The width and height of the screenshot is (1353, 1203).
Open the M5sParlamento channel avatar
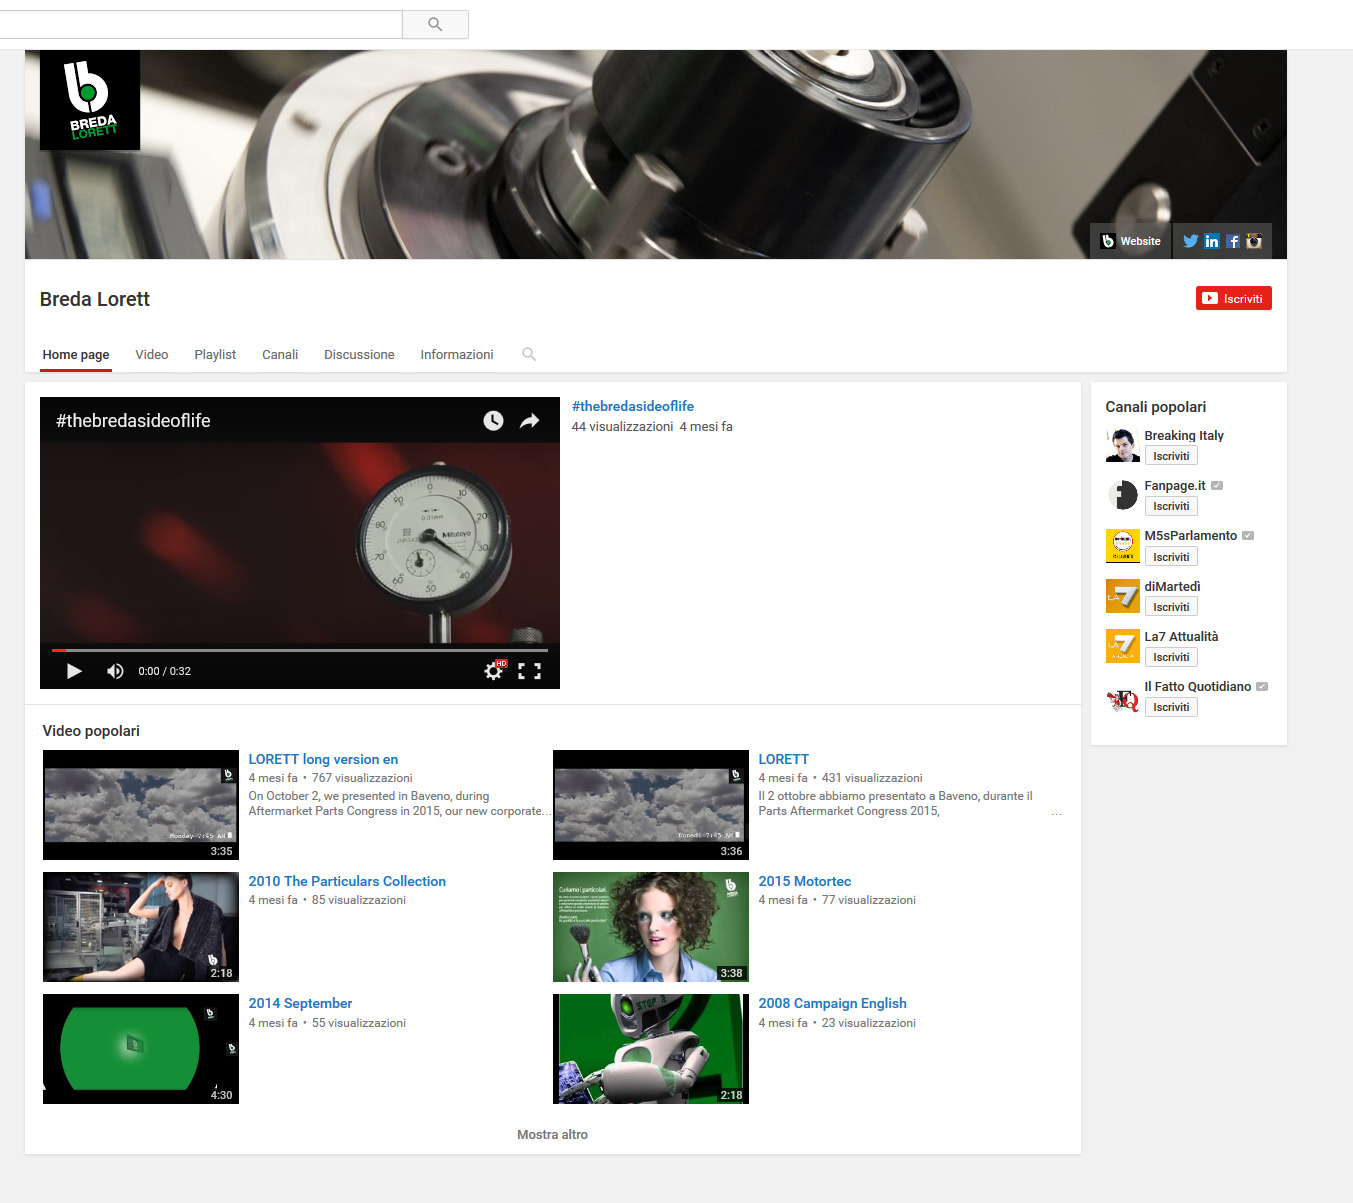[1122, 546]
